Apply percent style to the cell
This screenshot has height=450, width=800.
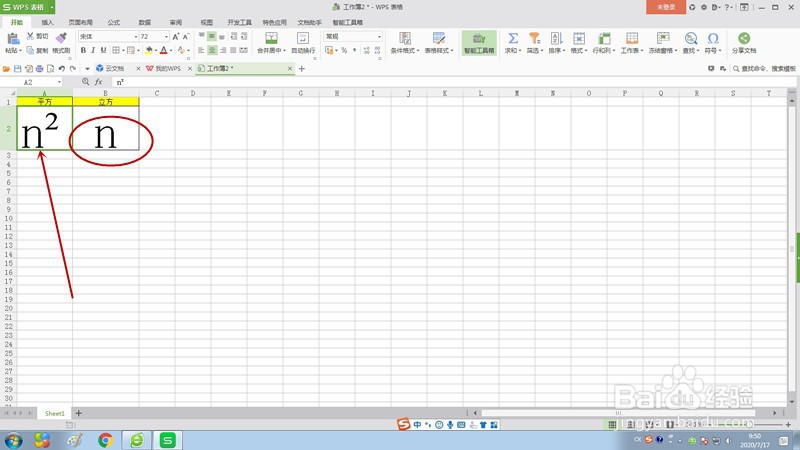click(344, 51)
